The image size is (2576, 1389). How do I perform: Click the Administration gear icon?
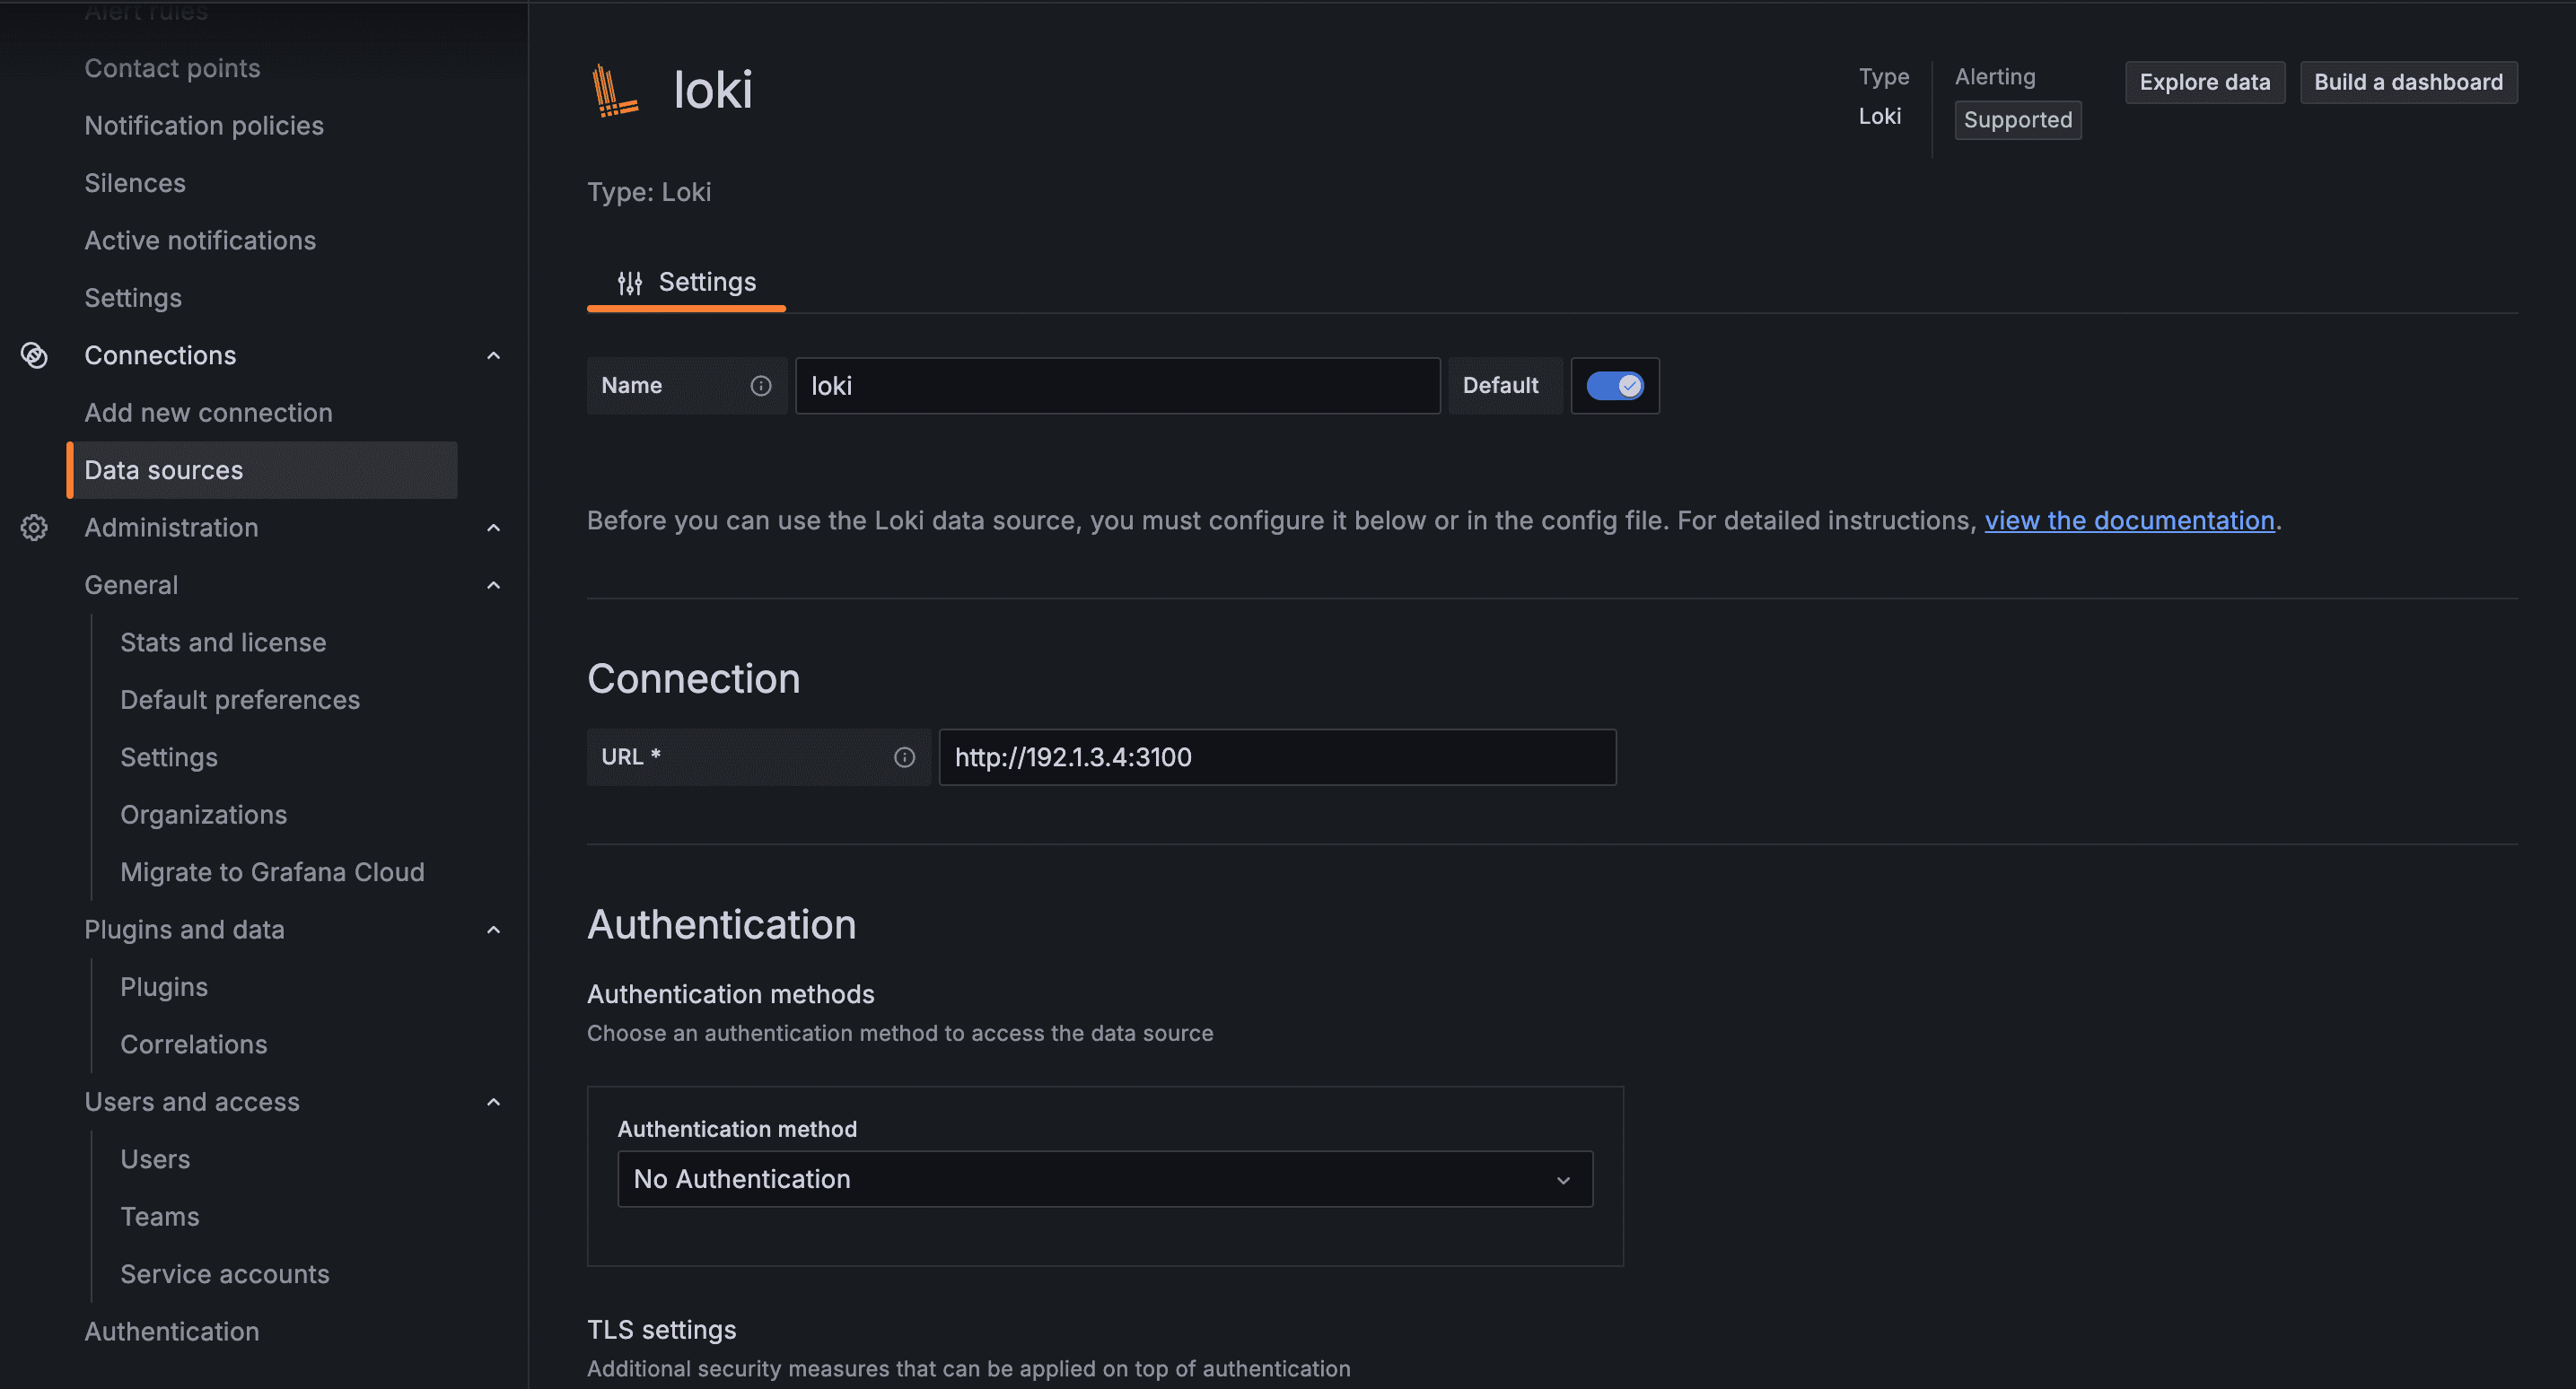(x=34, y=527)
